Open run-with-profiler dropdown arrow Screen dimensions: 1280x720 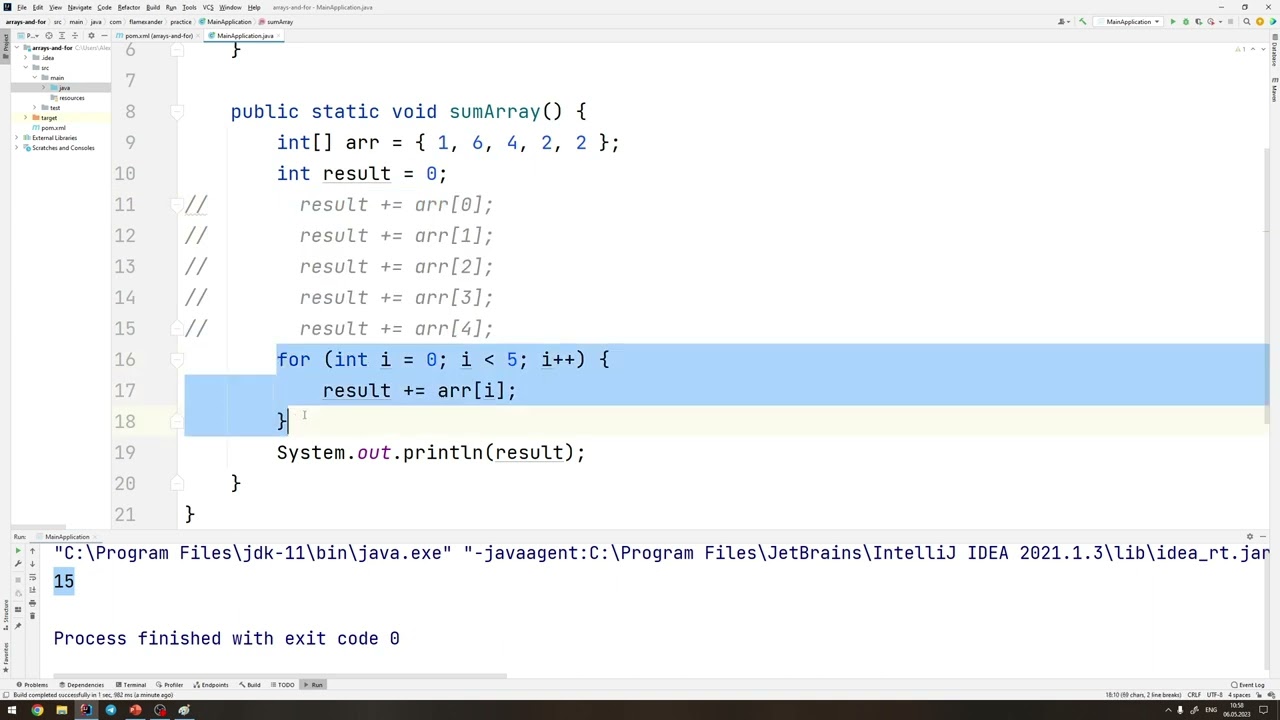tap(1220, 22)
